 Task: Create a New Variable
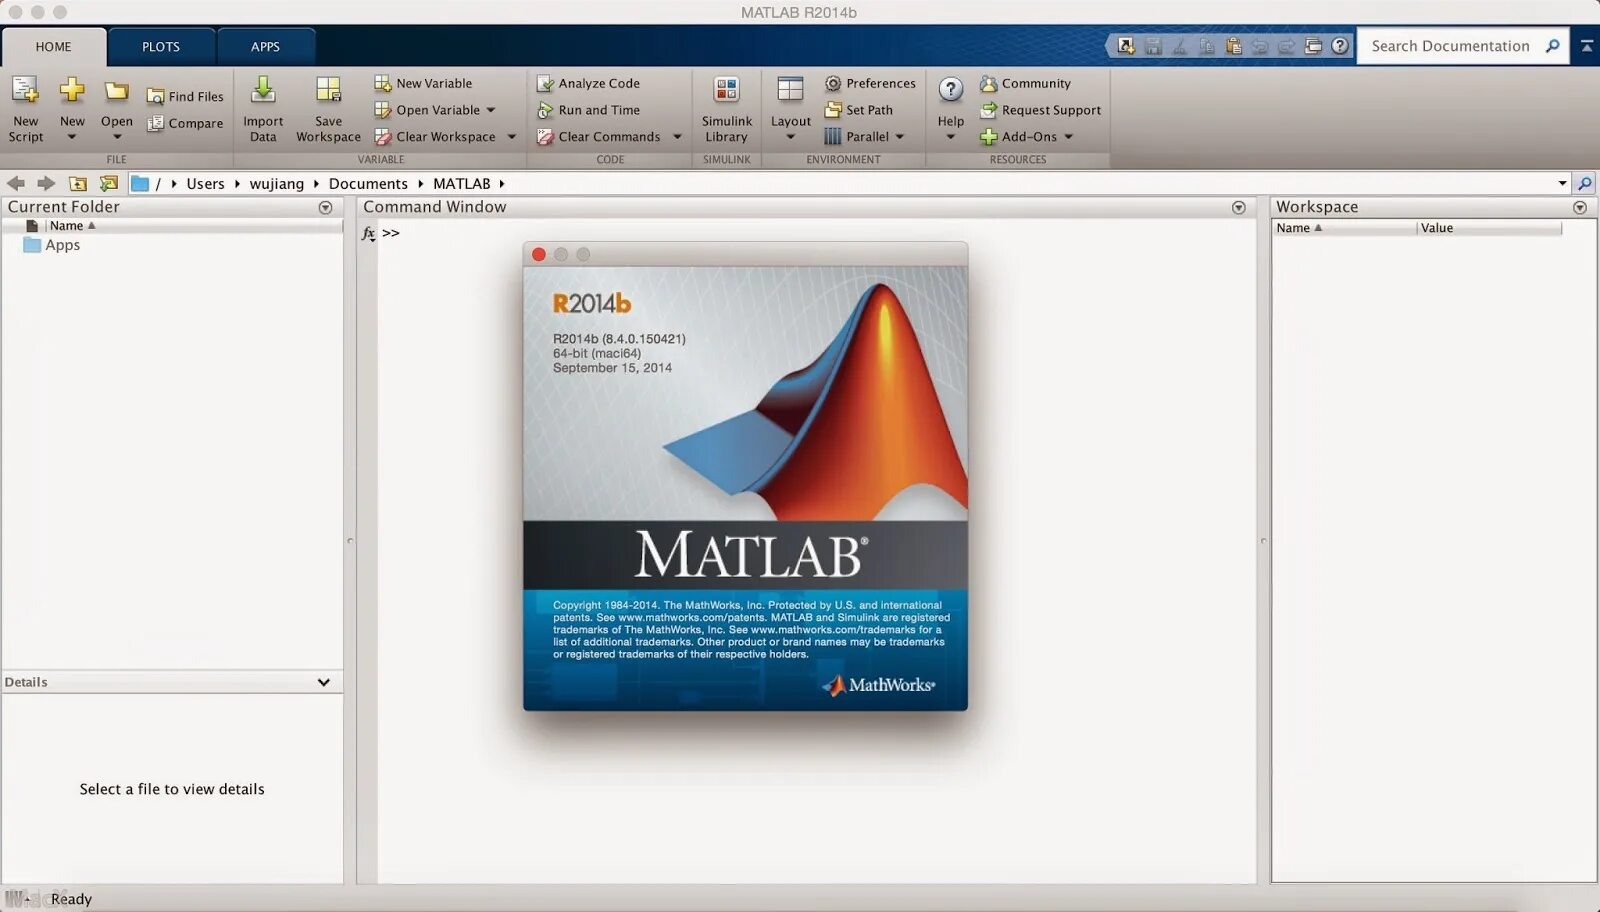tap(423, 83)
